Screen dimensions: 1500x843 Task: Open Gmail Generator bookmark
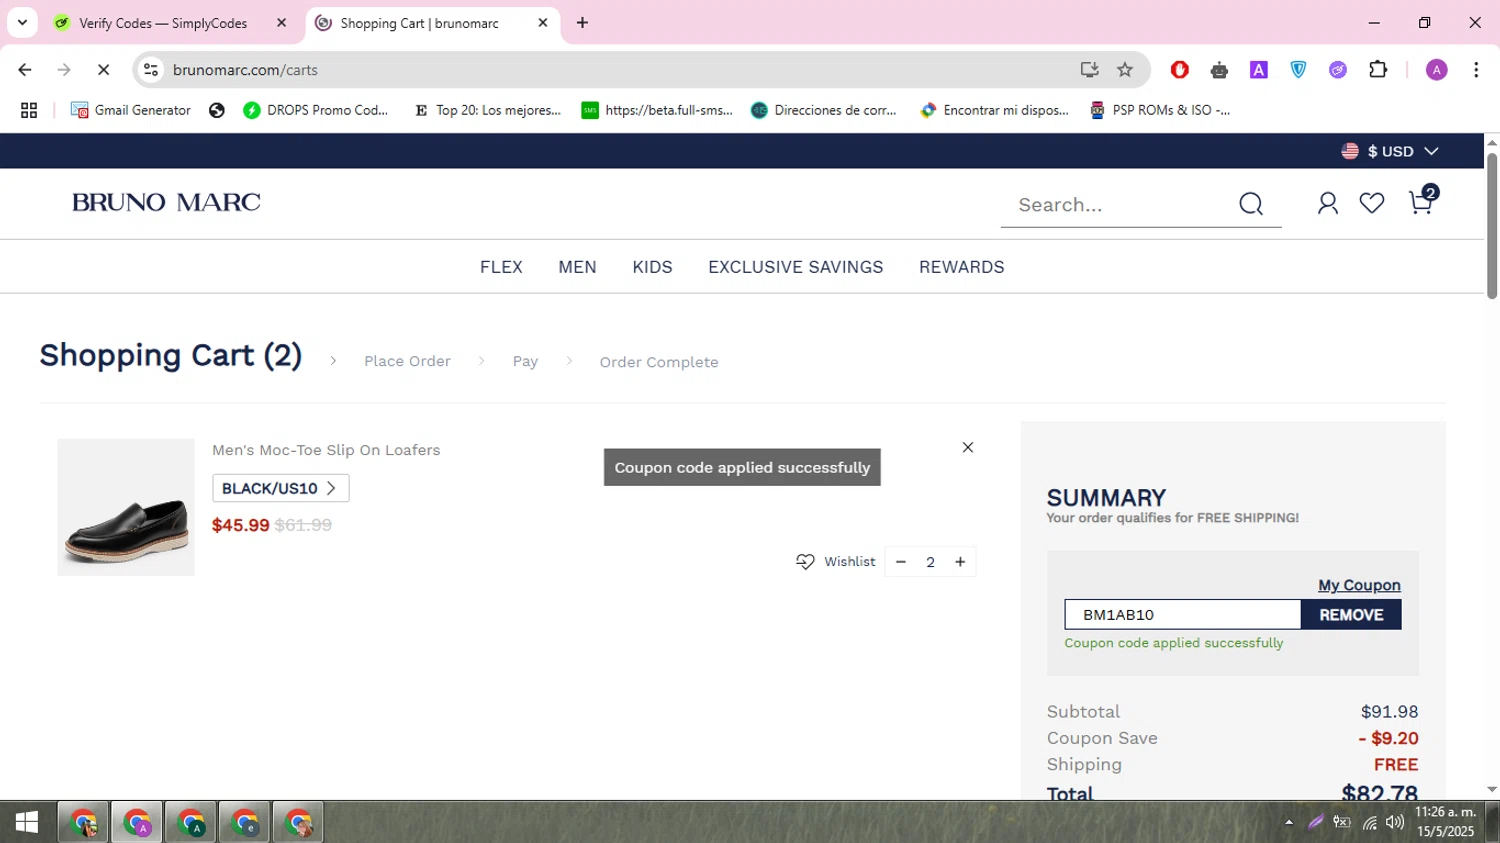tap(131, 110)
